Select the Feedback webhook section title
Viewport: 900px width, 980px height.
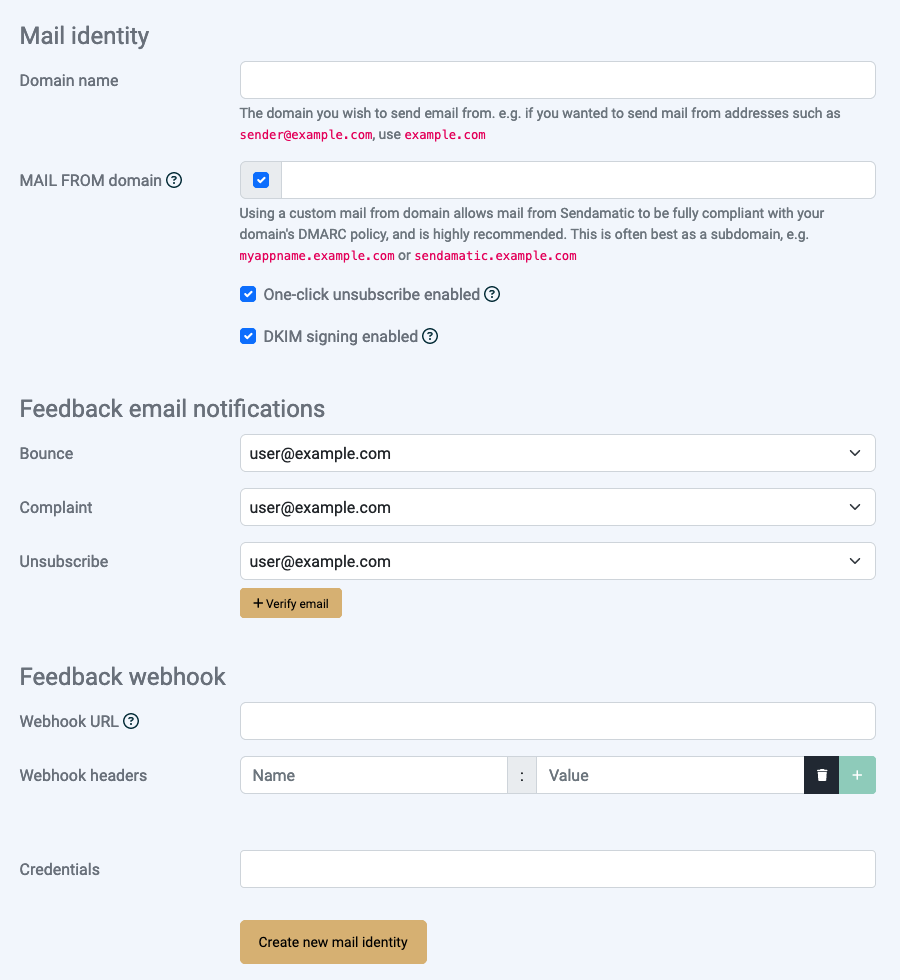pos(122,676)
